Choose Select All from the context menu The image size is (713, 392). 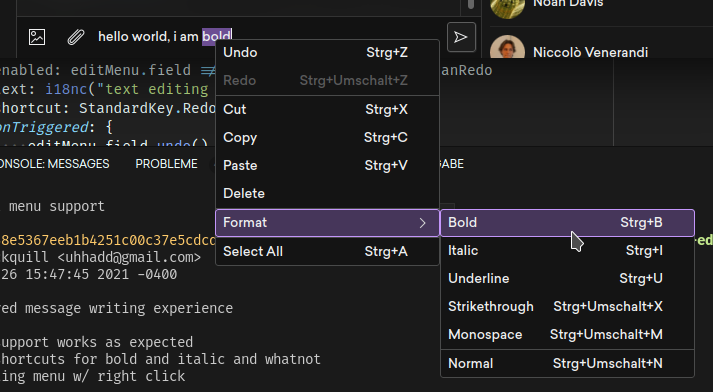tap(327, 251)
